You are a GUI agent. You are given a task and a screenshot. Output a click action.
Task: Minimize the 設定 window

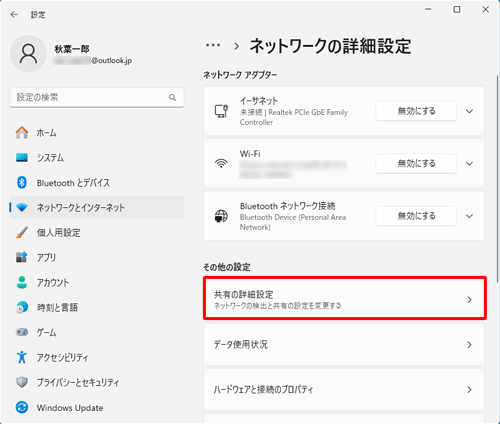point(428,10)
